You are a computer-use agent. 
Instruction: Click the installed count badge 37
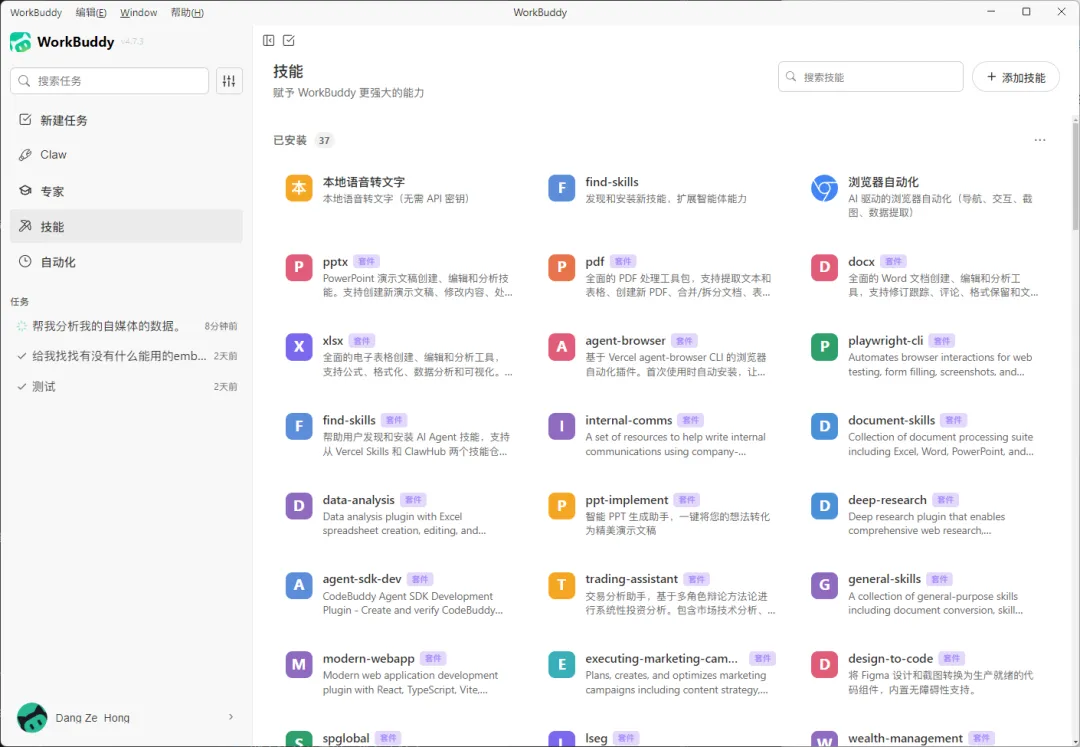pyautogui.click(x=324, y=140)
